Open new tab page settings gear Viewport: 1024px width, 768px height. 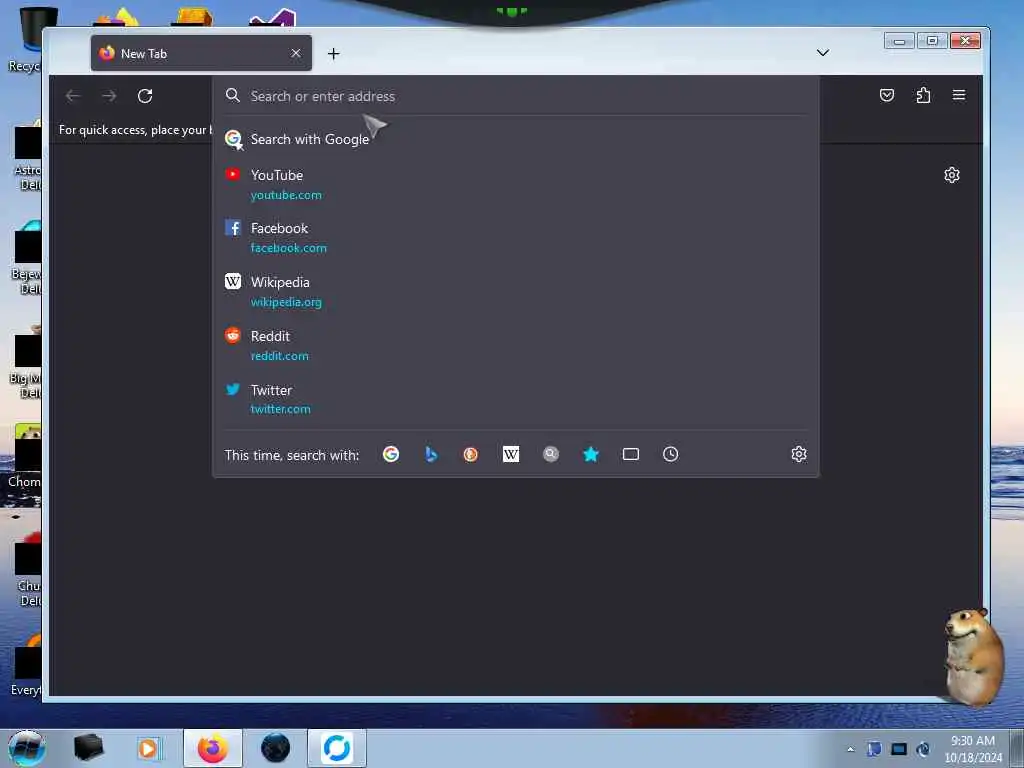952,175
